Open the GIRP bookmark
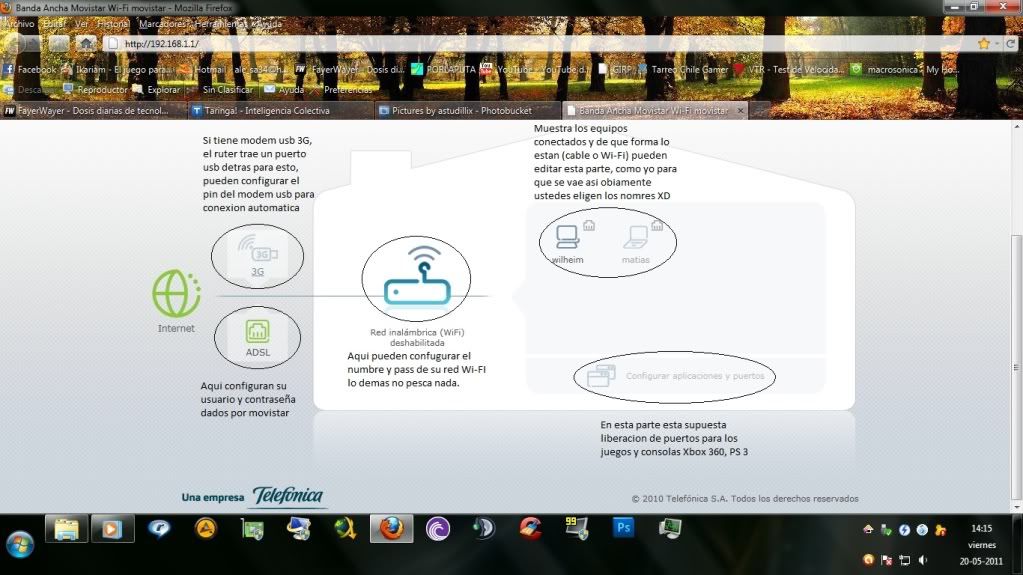 (x=615, y=69)
